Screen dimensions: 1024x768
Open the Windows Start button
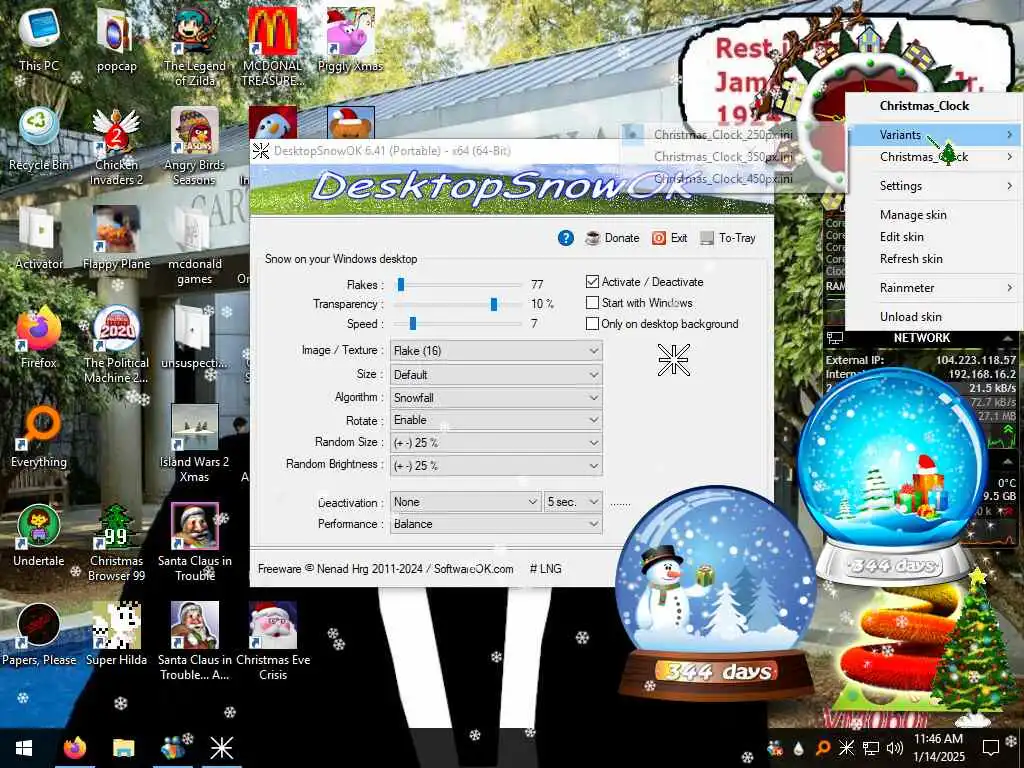pos(24,748)
